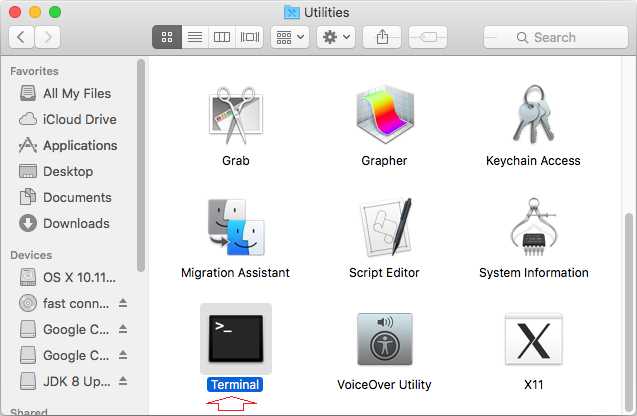This screenshot has width=637, height=416.
Task: Select the Terminal application icon
Action: (236, 339)
